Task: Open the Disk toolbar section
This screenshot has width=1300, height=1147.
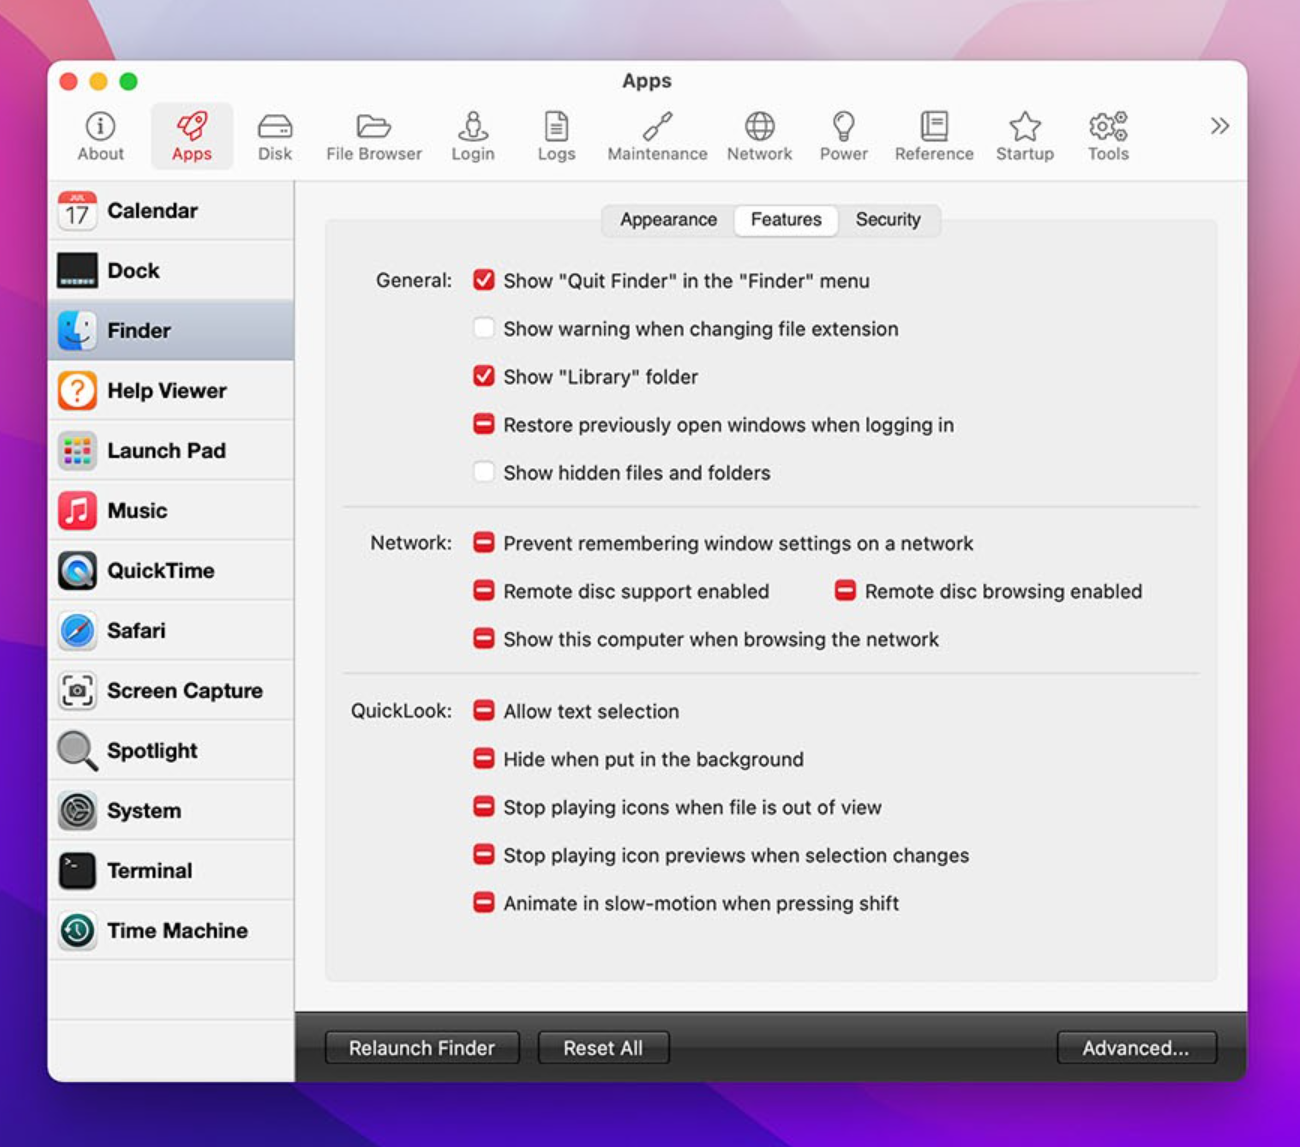Action: point(275,136)
